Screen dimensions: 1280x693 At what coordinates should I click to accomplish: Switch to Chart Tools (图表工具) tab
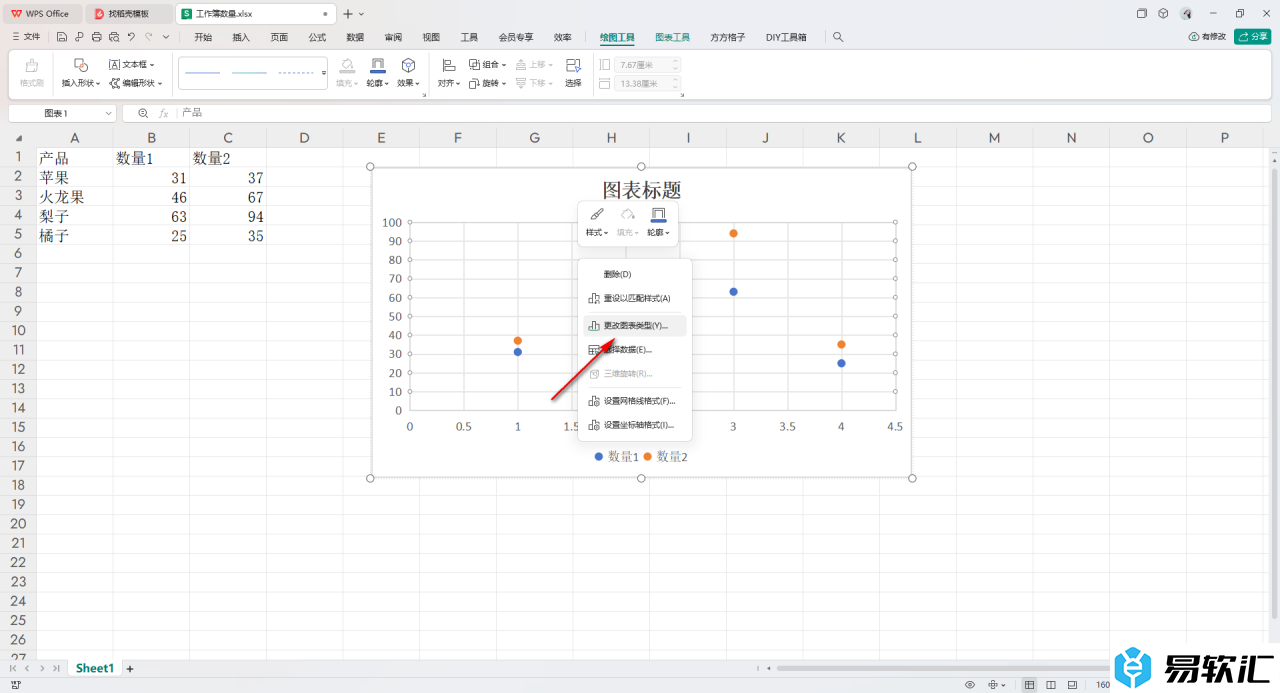click(x=672, y=37)
